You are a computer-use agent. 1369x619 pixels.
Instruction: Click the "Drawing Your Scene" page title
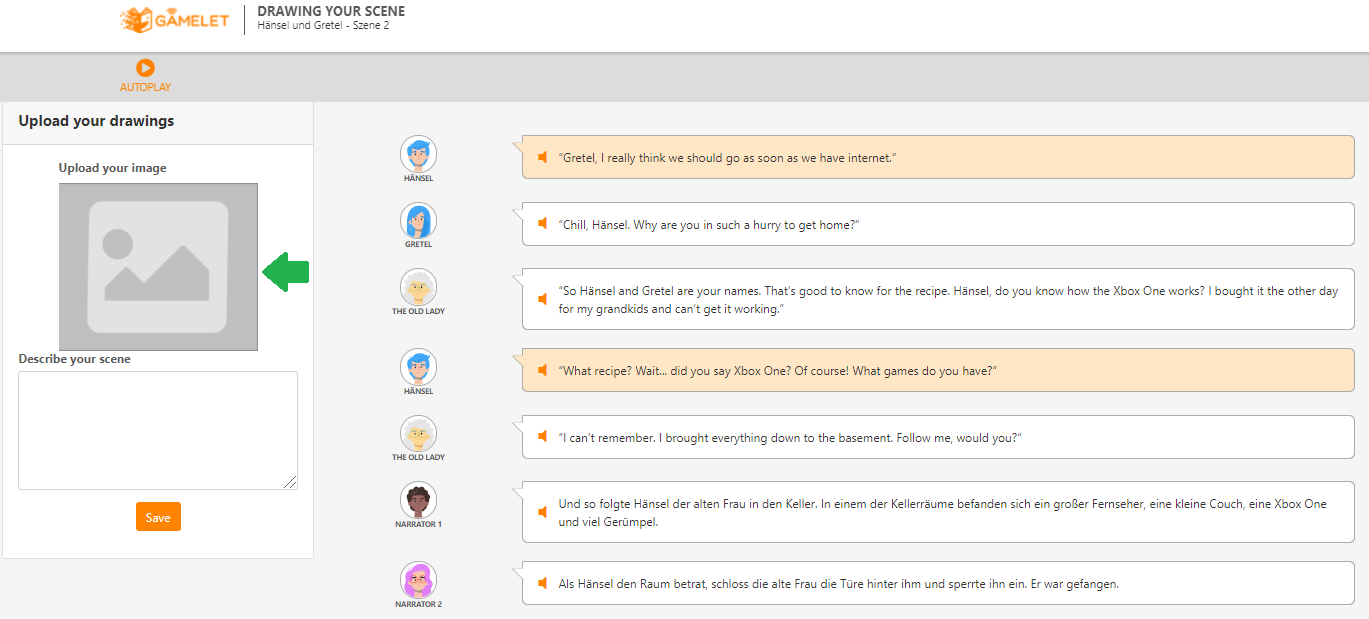point(331,11)
